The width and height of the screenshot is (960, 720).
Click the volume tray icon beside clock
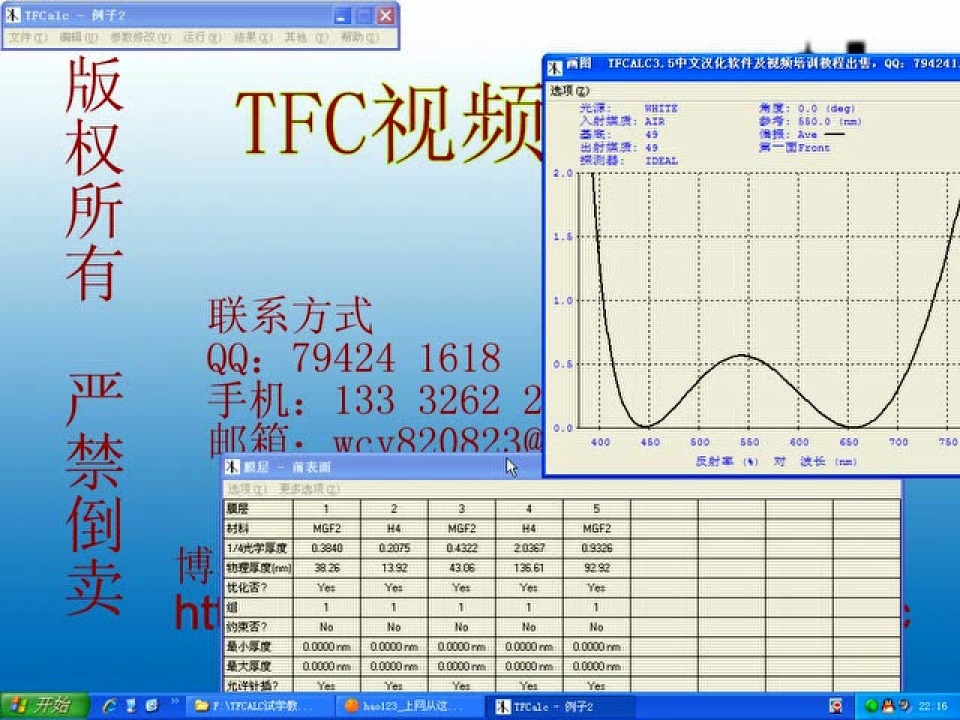904,707
